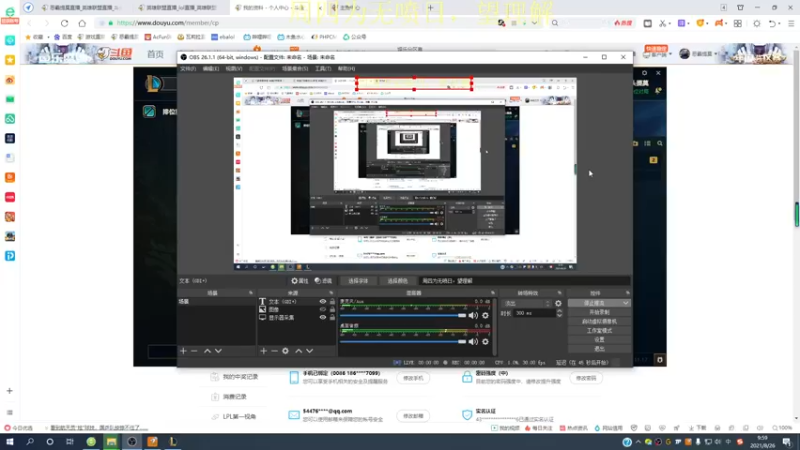
Task: Click the 选择颜色 select color button
Action: (x=397, y=281)
